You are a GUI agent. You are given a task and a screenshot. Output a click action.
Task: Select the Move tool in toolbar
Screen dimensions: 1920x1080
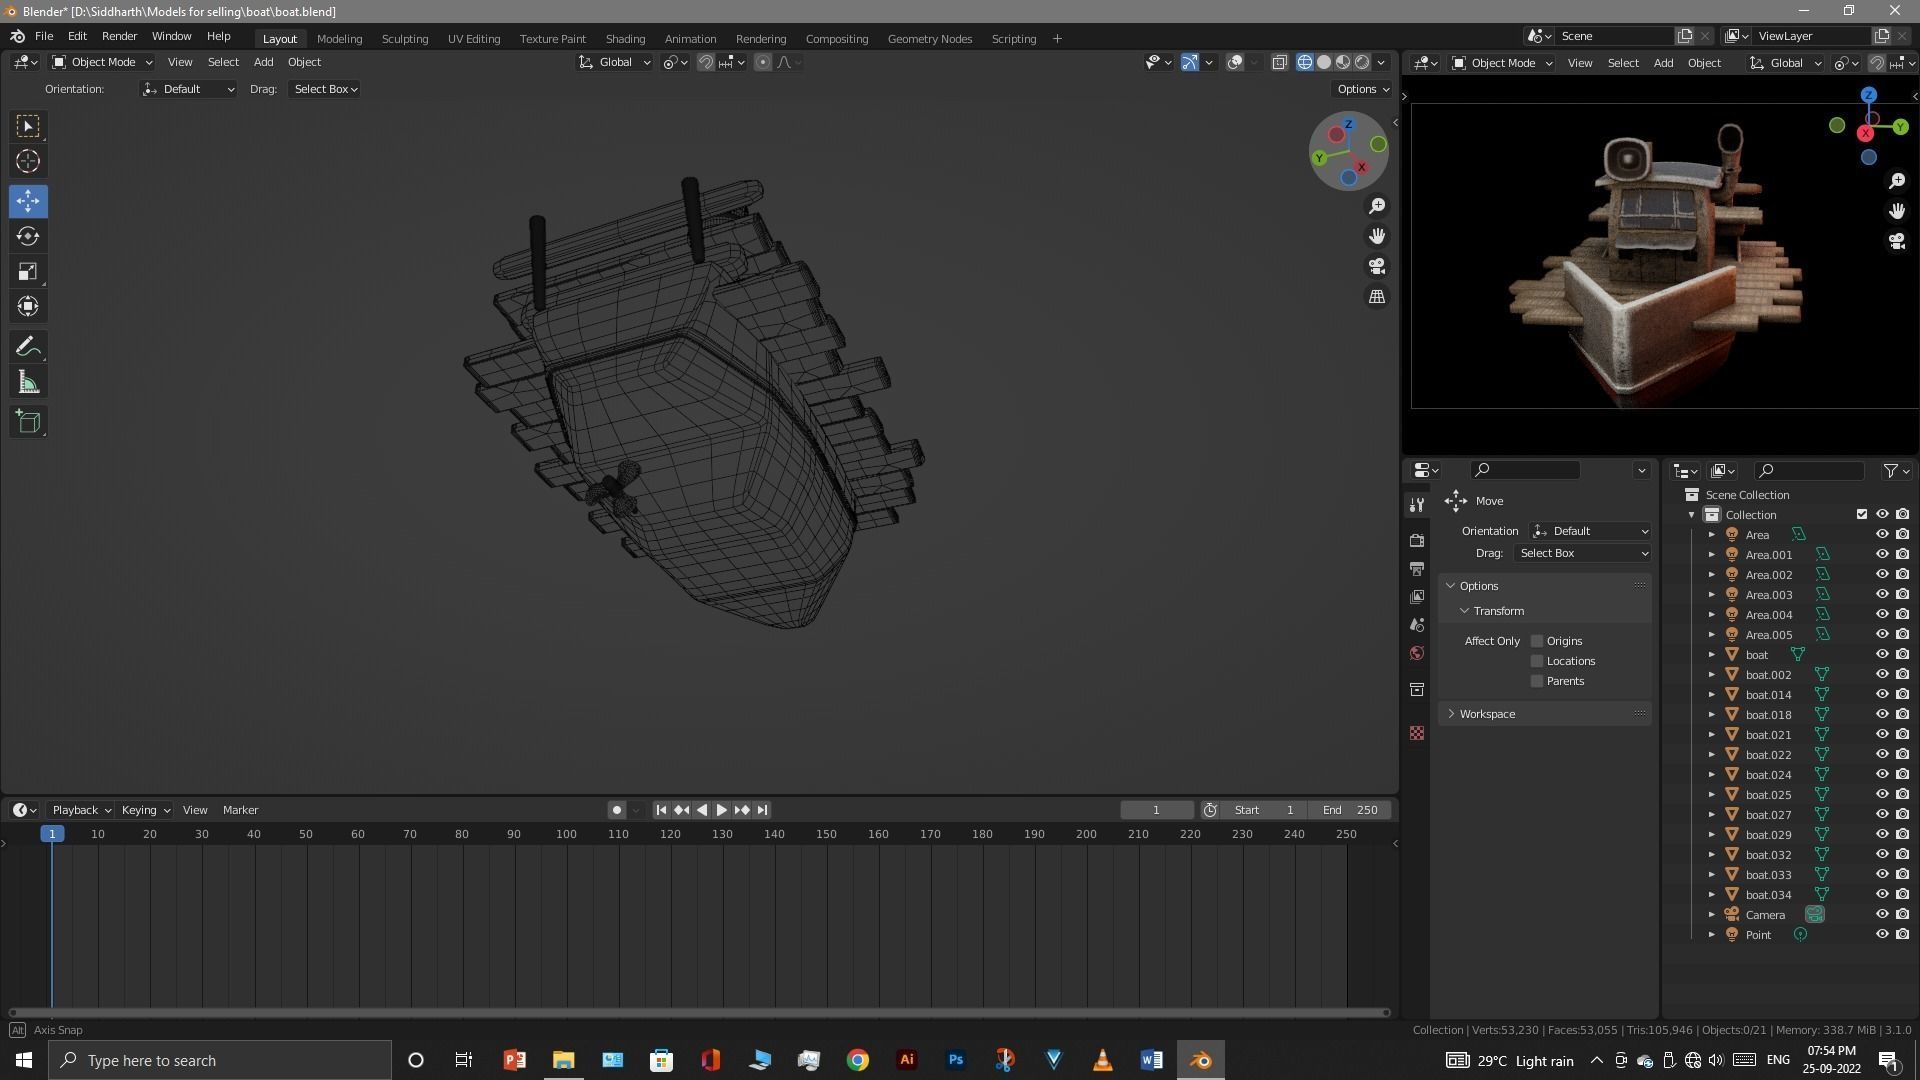coord(28,201)
